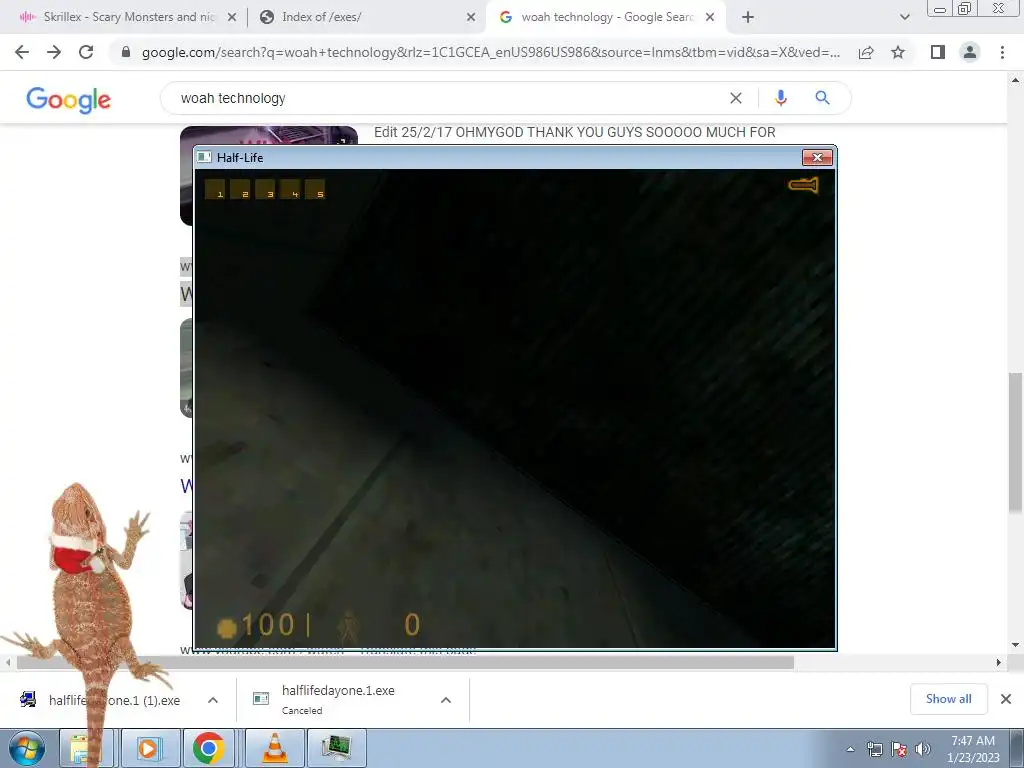Screen dimensions: 1024x768
Task: Click the Google logo
Action: (69, 100)
